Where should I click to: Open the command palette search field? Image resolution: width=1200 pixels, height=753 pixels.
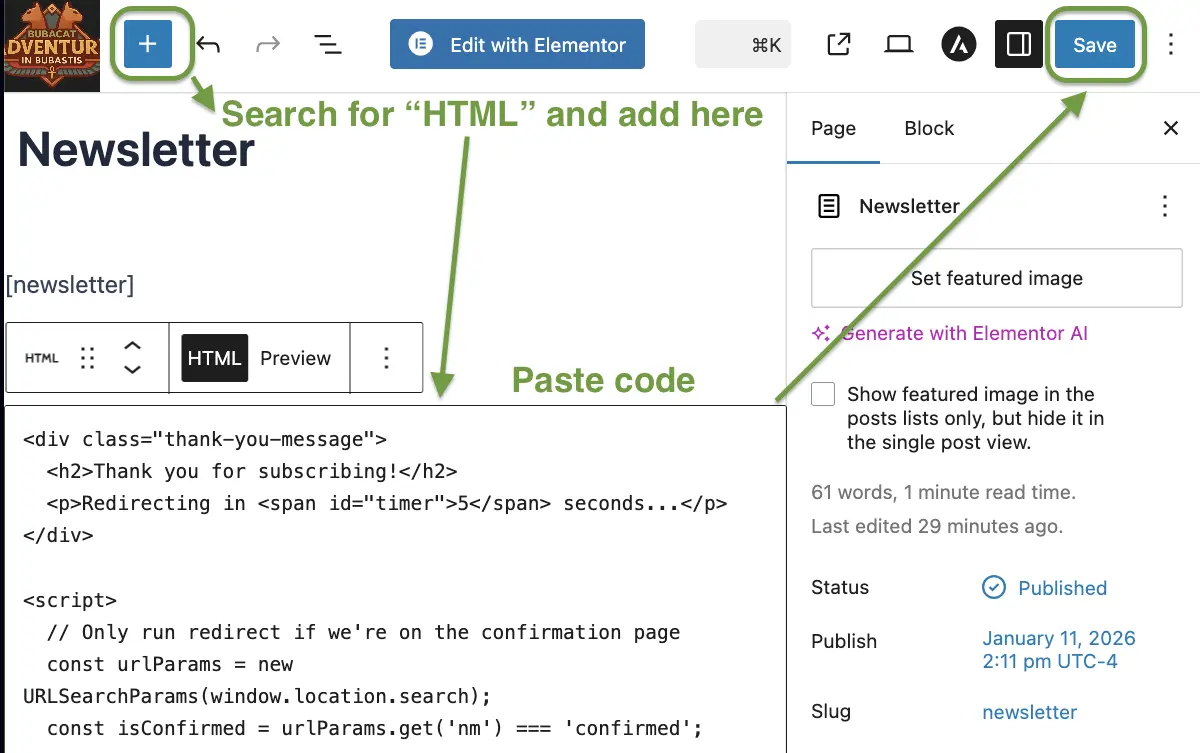(743, 44)
